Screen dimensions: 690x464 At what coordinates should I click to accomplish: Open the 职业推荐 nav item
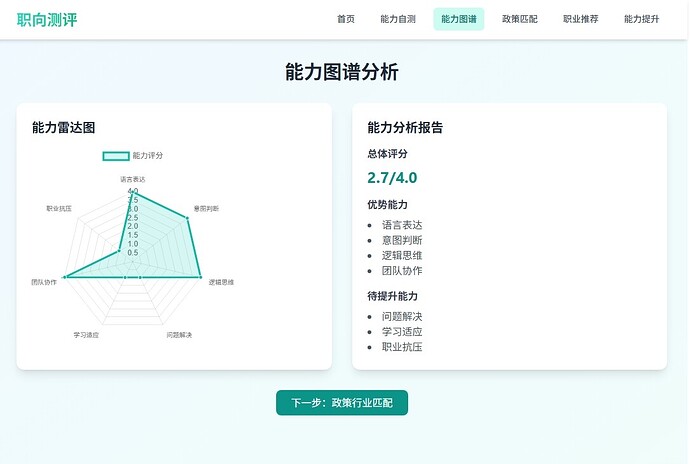[x=580, y=19]
